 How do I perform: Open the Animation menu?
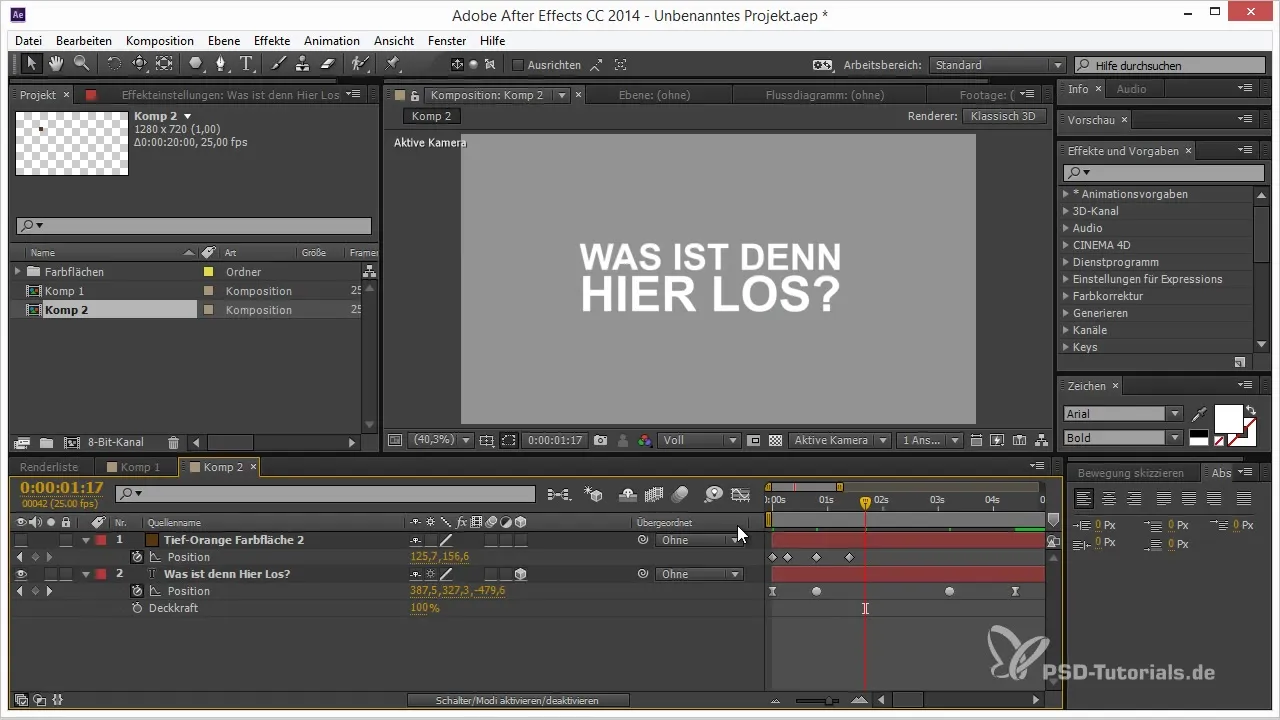pos(332,41)
